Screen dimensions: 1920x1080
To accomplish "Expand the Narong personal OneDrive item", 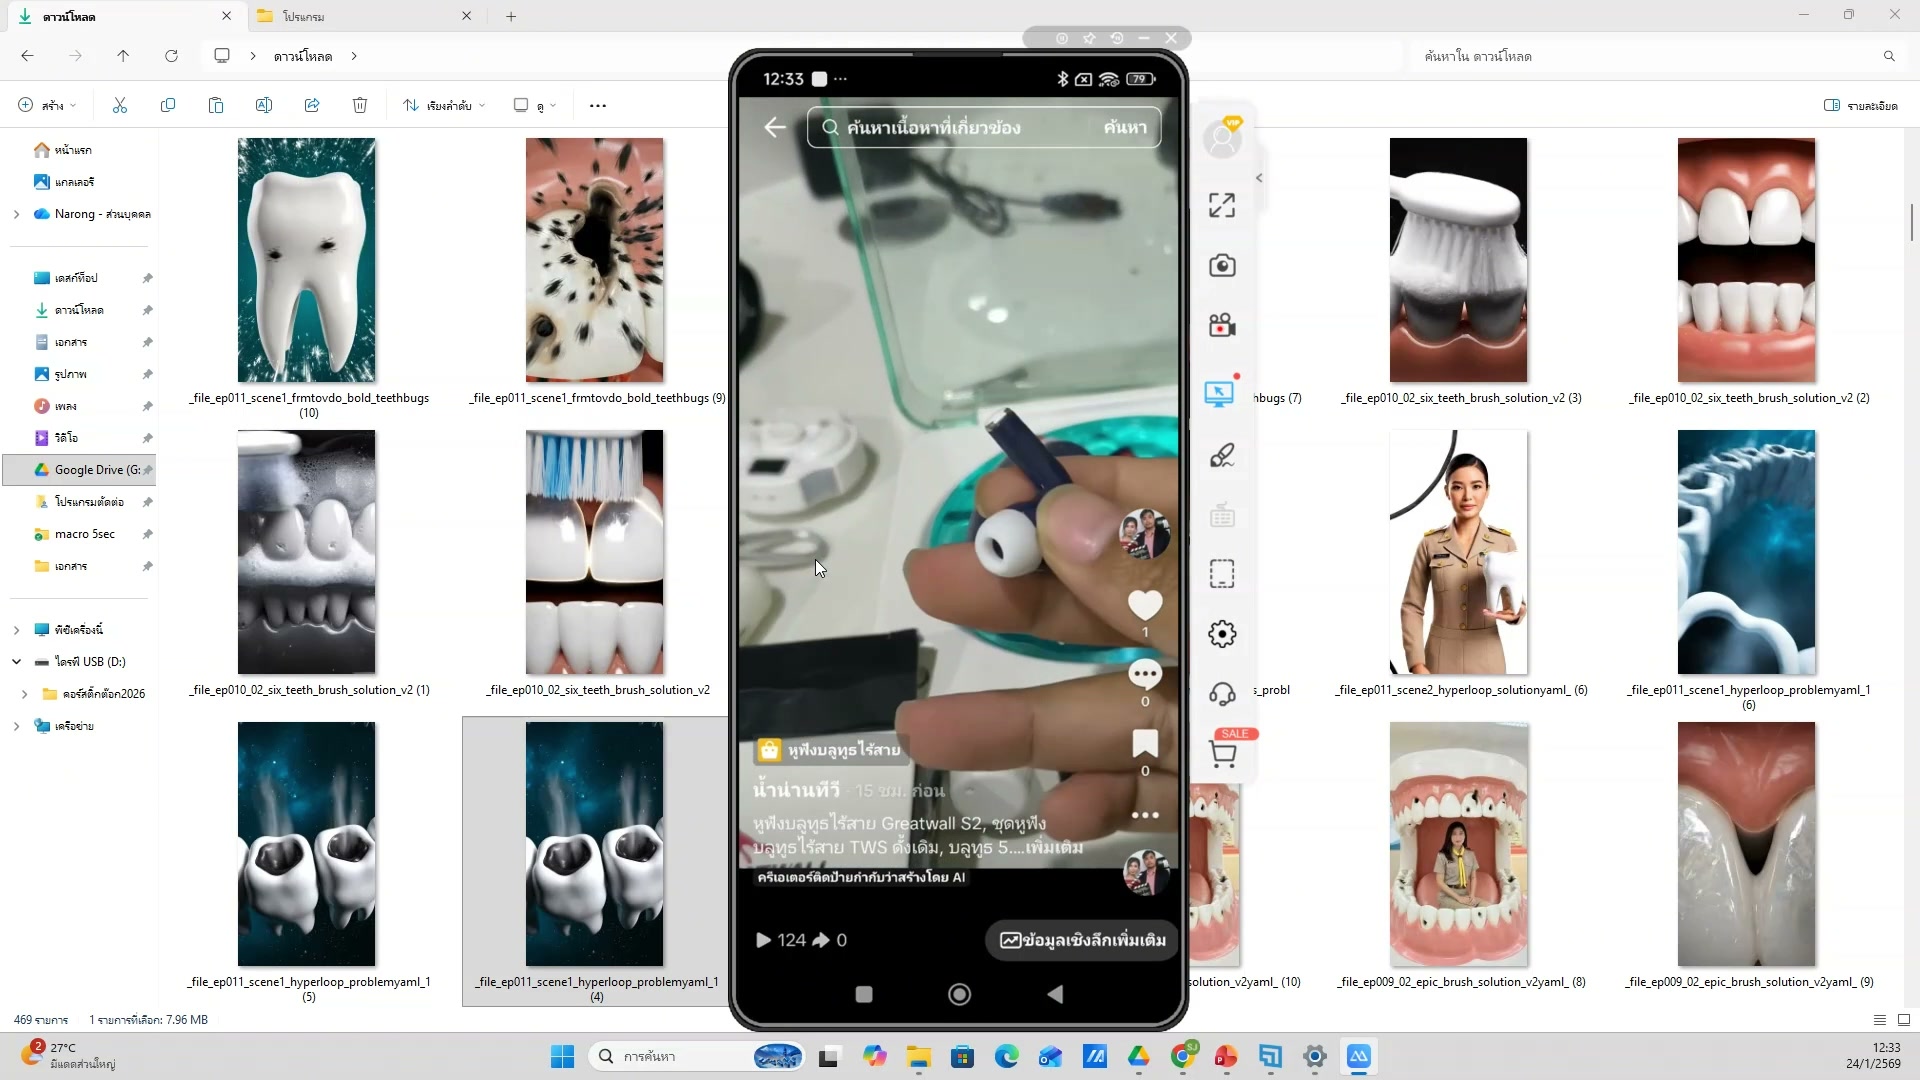I will coord(16,214).
